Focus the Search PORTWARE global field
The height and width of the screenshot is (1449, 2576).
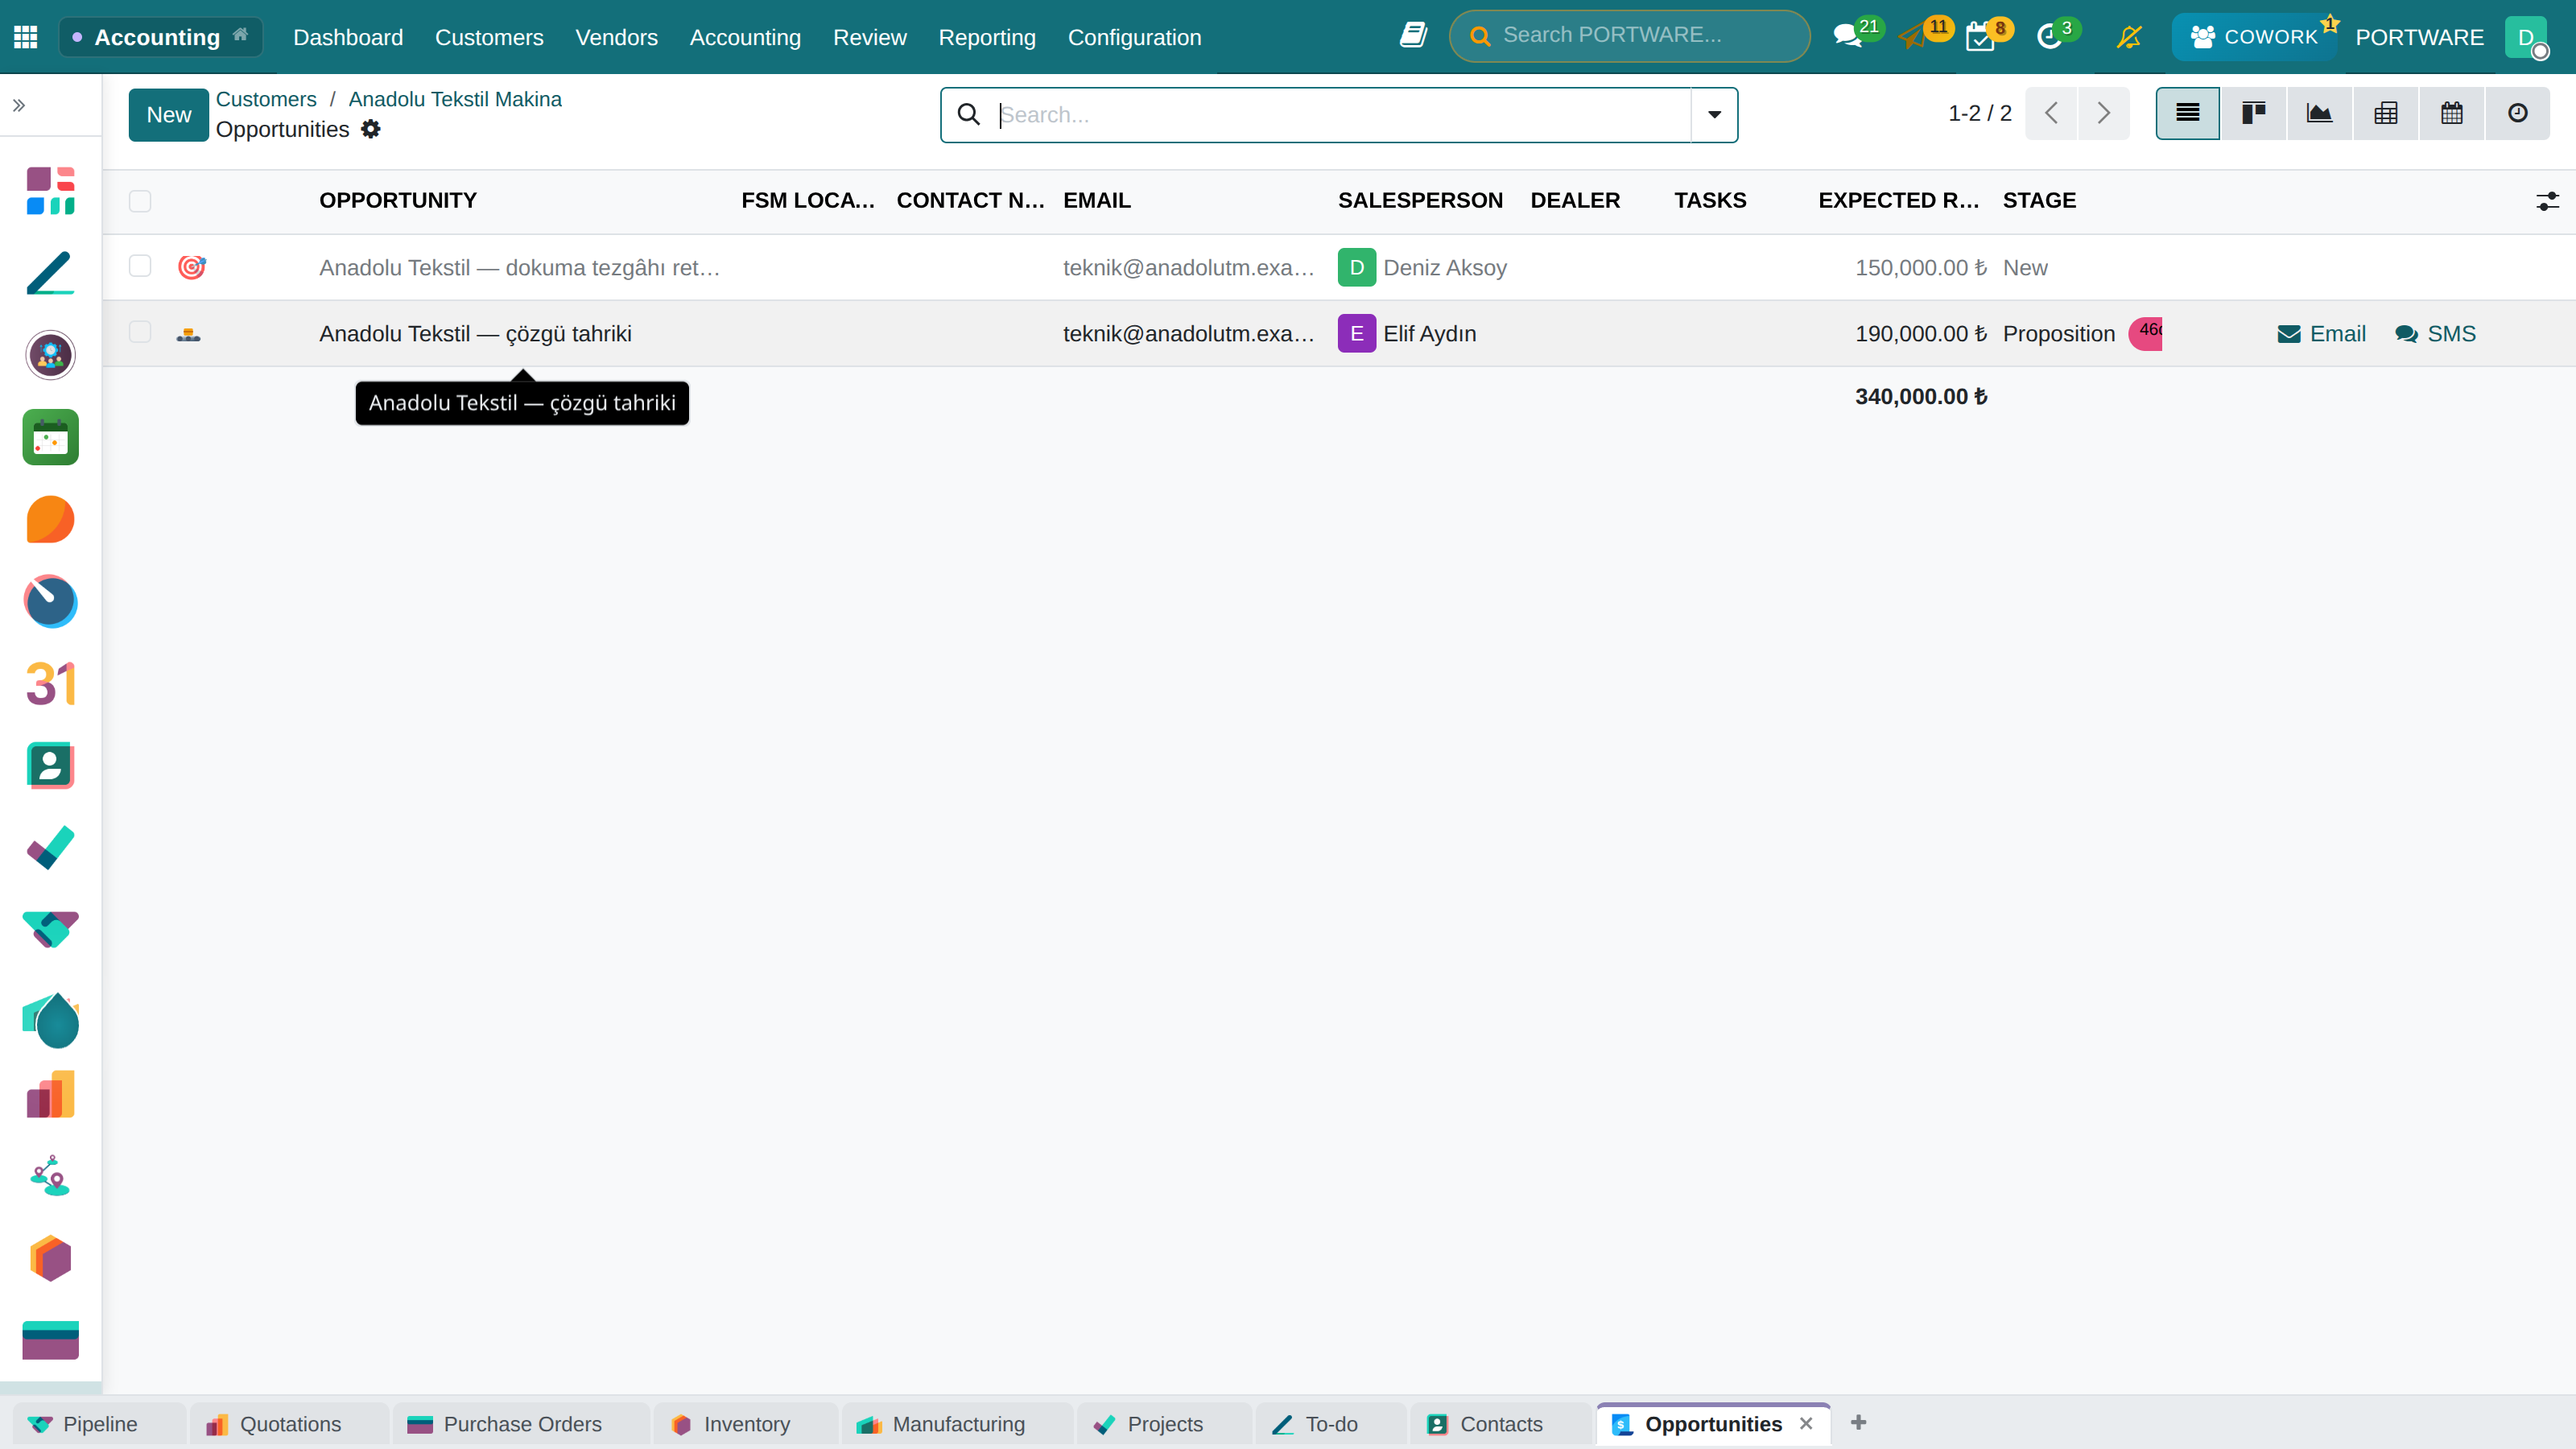[x=1629, y=36]
